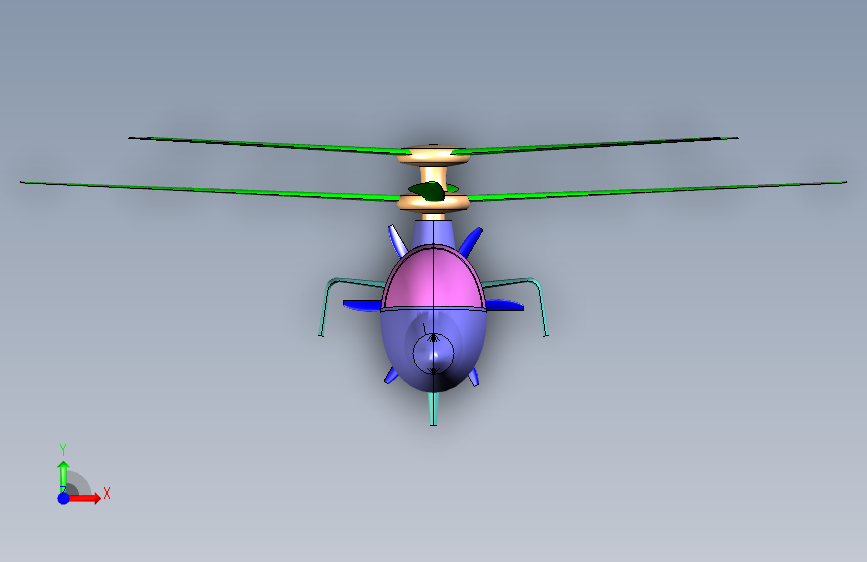Click the red X axis arrow on triad
Image resolution: width=867 pixels, height=562 pixels.
83,498
